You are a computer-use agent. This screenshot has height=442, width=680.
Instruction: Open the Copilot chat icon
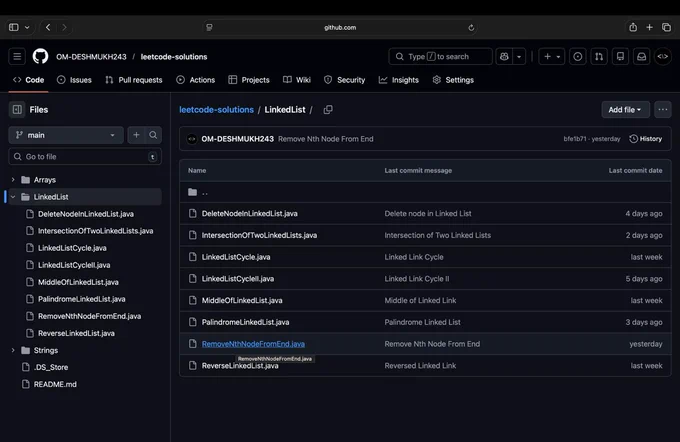(x=504, y=56)
